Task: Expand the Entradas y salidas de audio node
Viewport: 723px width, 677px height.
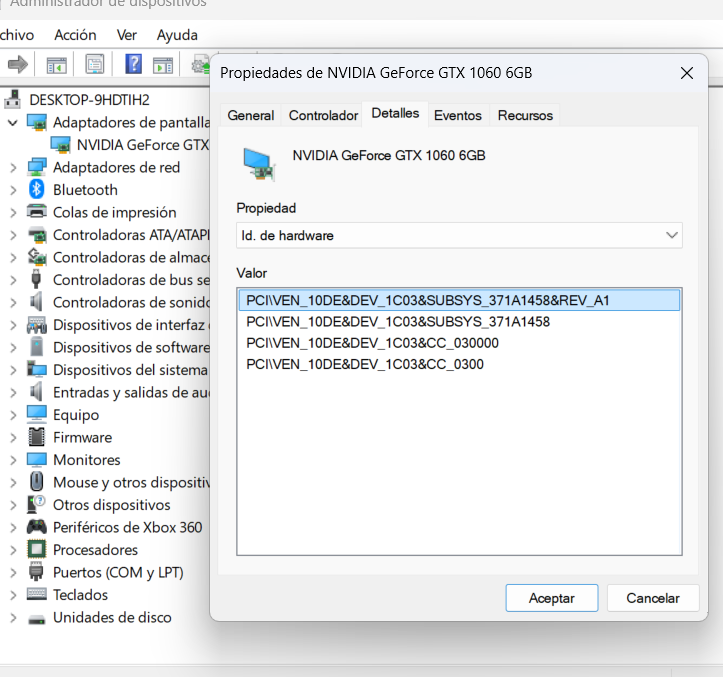Action: pyautogui.click(x=13, y=392)
